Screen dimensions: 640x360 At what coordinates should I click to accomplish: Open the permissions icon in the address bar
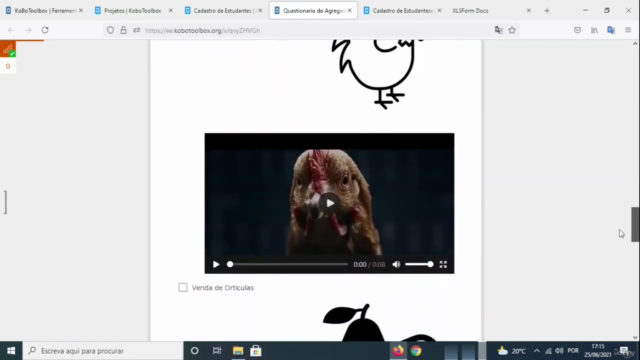coord(136,30)
